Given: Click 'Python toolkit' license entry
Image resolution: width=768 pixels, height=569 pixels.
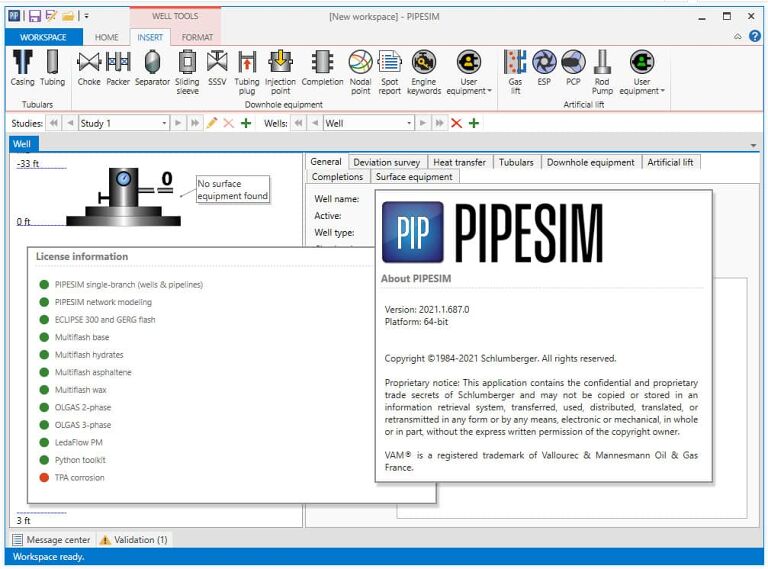Looking at the screenshot, I should (80, 460).
